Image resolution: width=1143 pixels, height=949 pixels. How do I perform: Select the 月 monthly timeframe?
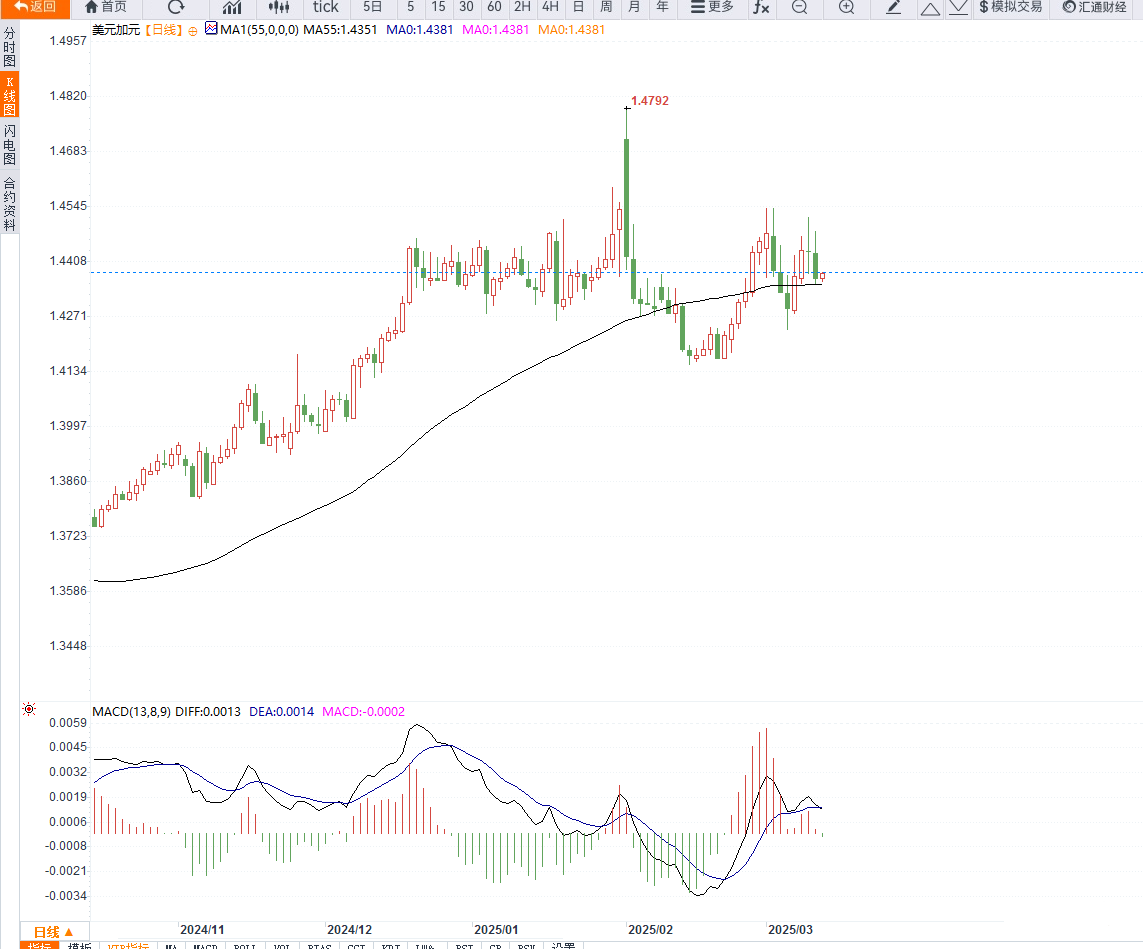pos(634,7)
